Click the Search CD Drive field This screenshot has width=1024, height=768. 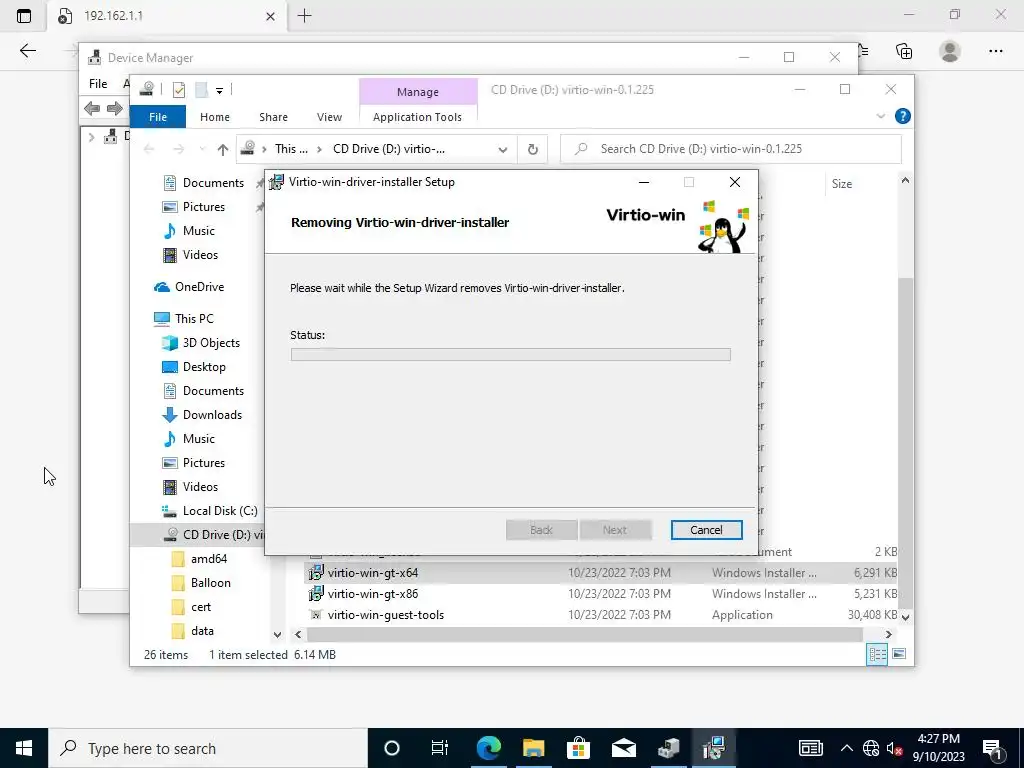[731, 149]
